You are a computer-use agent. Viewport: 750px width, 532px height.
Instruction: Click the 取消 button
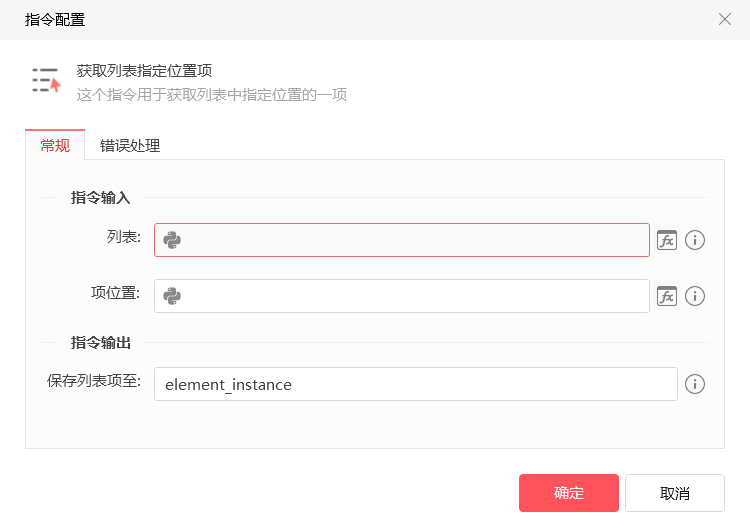tap(674, 493)
